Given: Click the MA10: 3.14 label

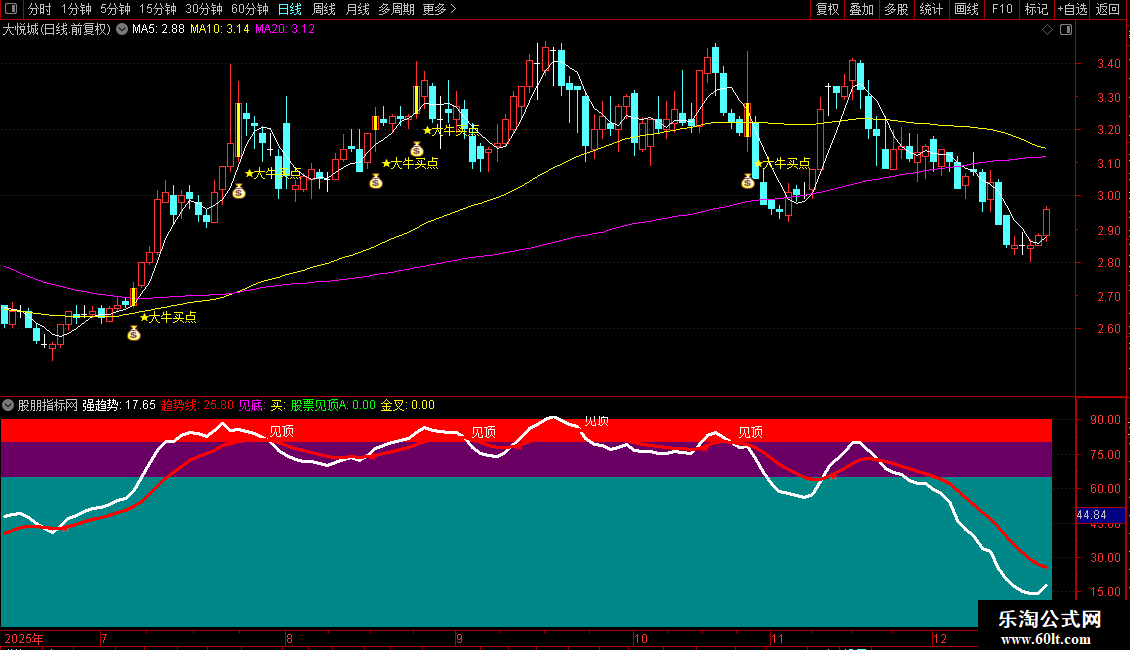Looking at the screenshot, I should [220, 29].
